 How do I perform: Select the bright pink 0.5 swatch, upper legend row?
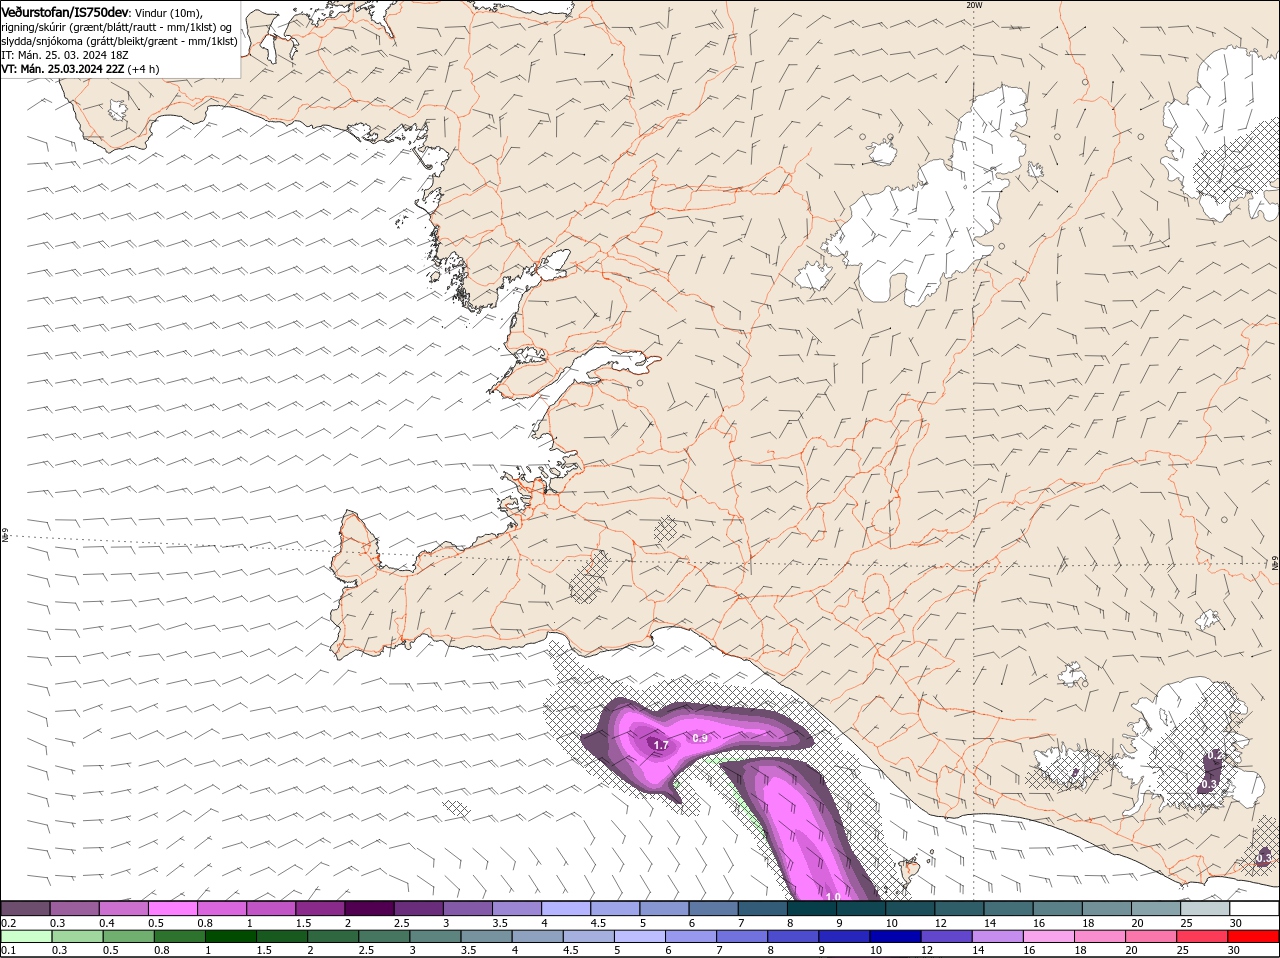point(172,908)
